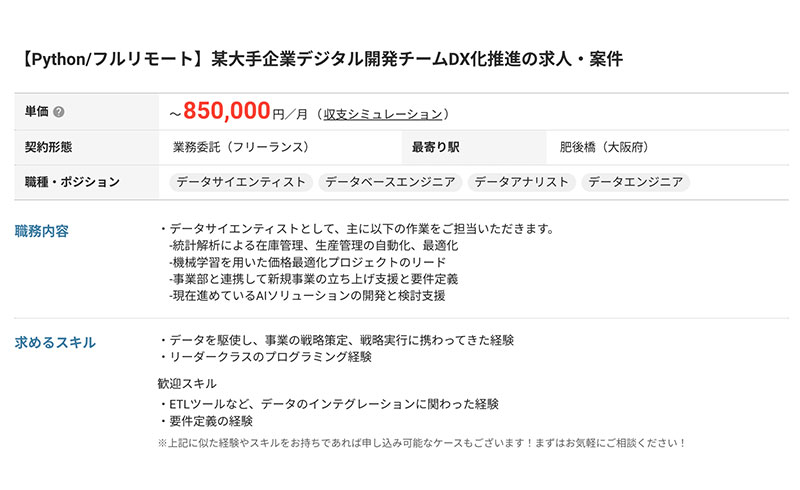Image resolution: width=800 pixels, height=490 pixels.
Task: Click the 歓迎スキル subheading
Action: click(x=187, y=383)
